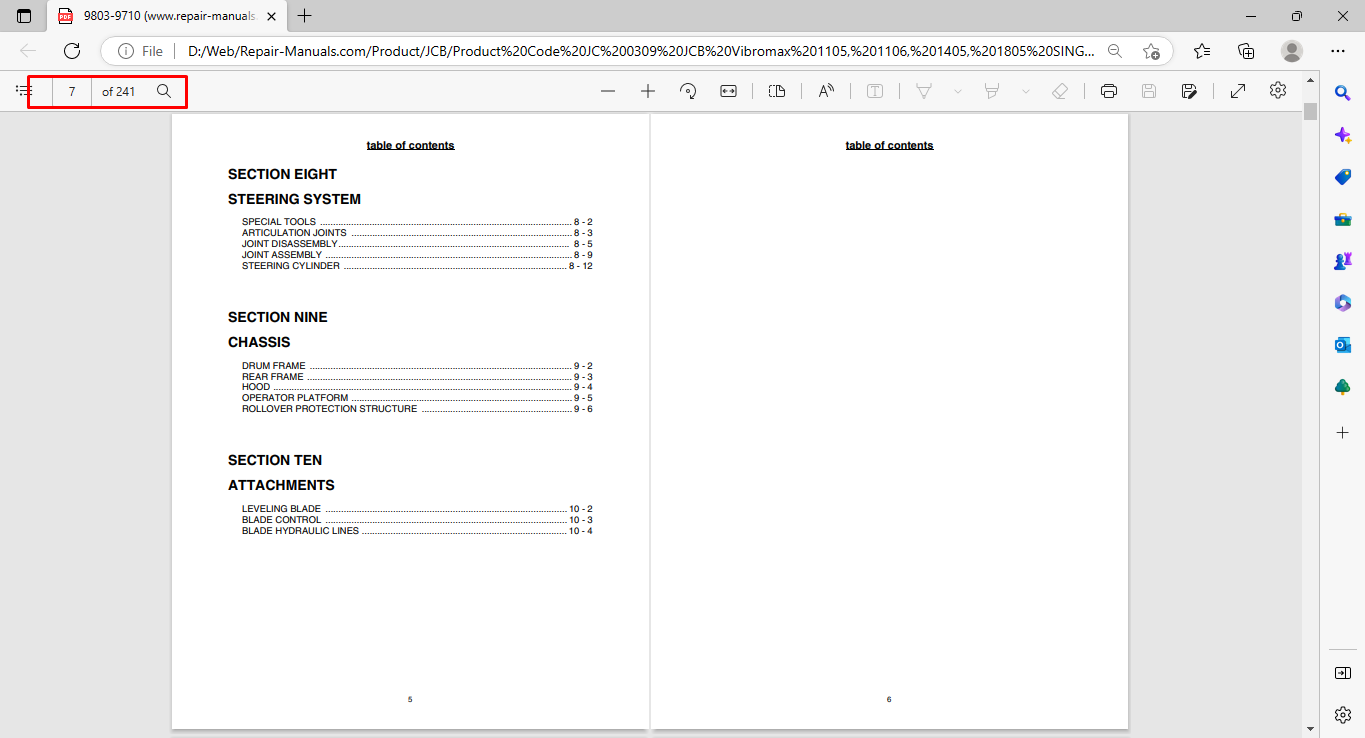This screenshot has width=1365, height=738.
Task: Click the PDF page number field
Action: 72,91
